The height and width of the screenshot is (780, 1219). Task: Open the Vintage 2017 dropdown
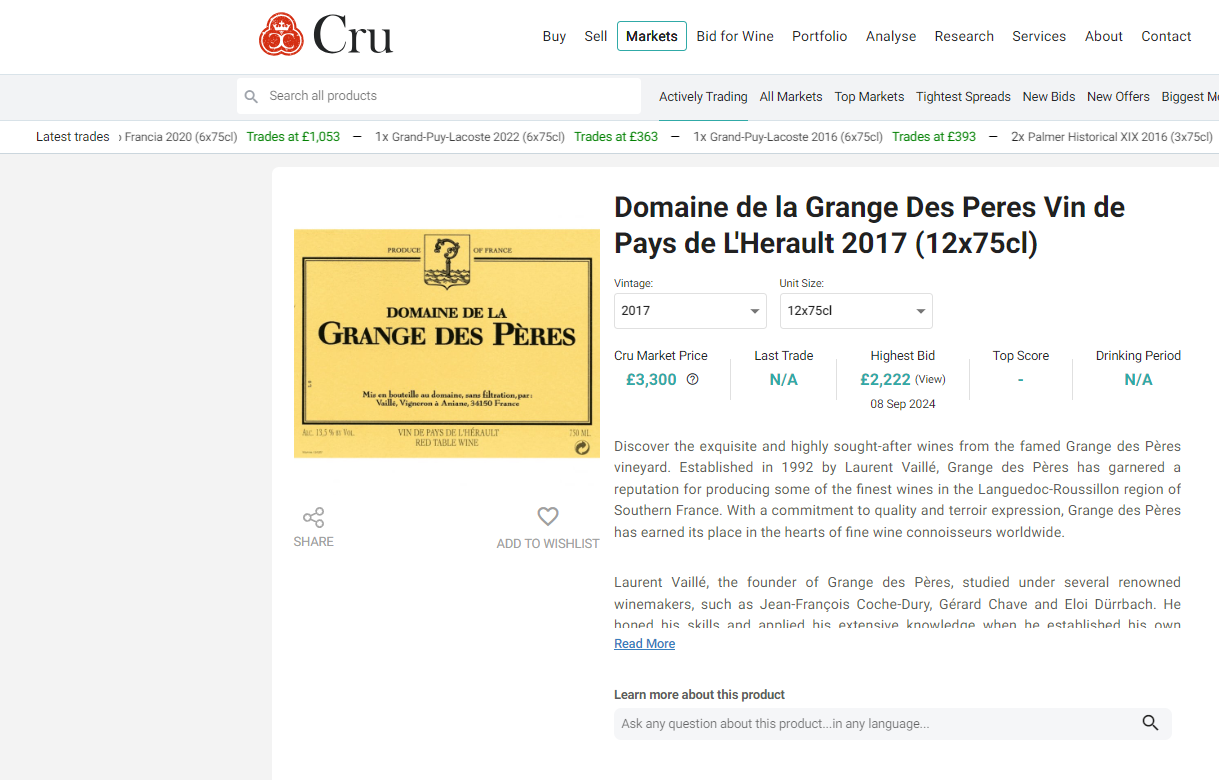tap(690, 311)
